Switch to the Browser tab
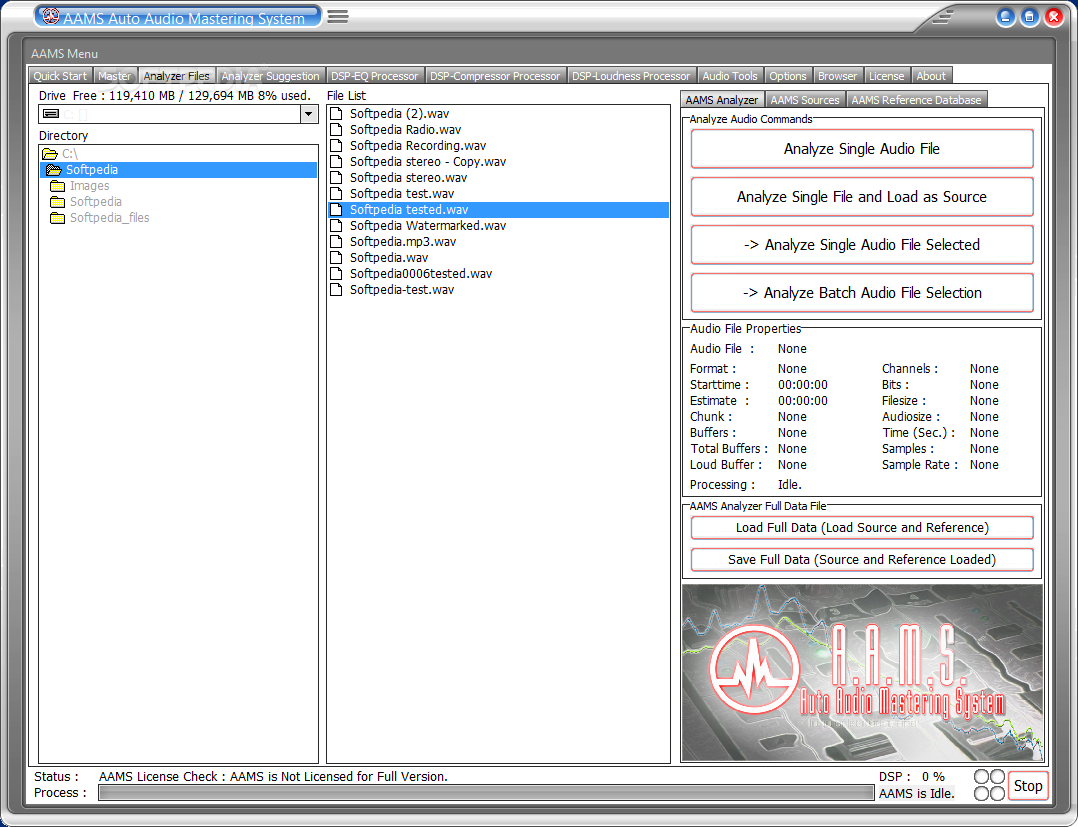The width and height of the screenshot is (1078, 827). (x=837, y=76)
